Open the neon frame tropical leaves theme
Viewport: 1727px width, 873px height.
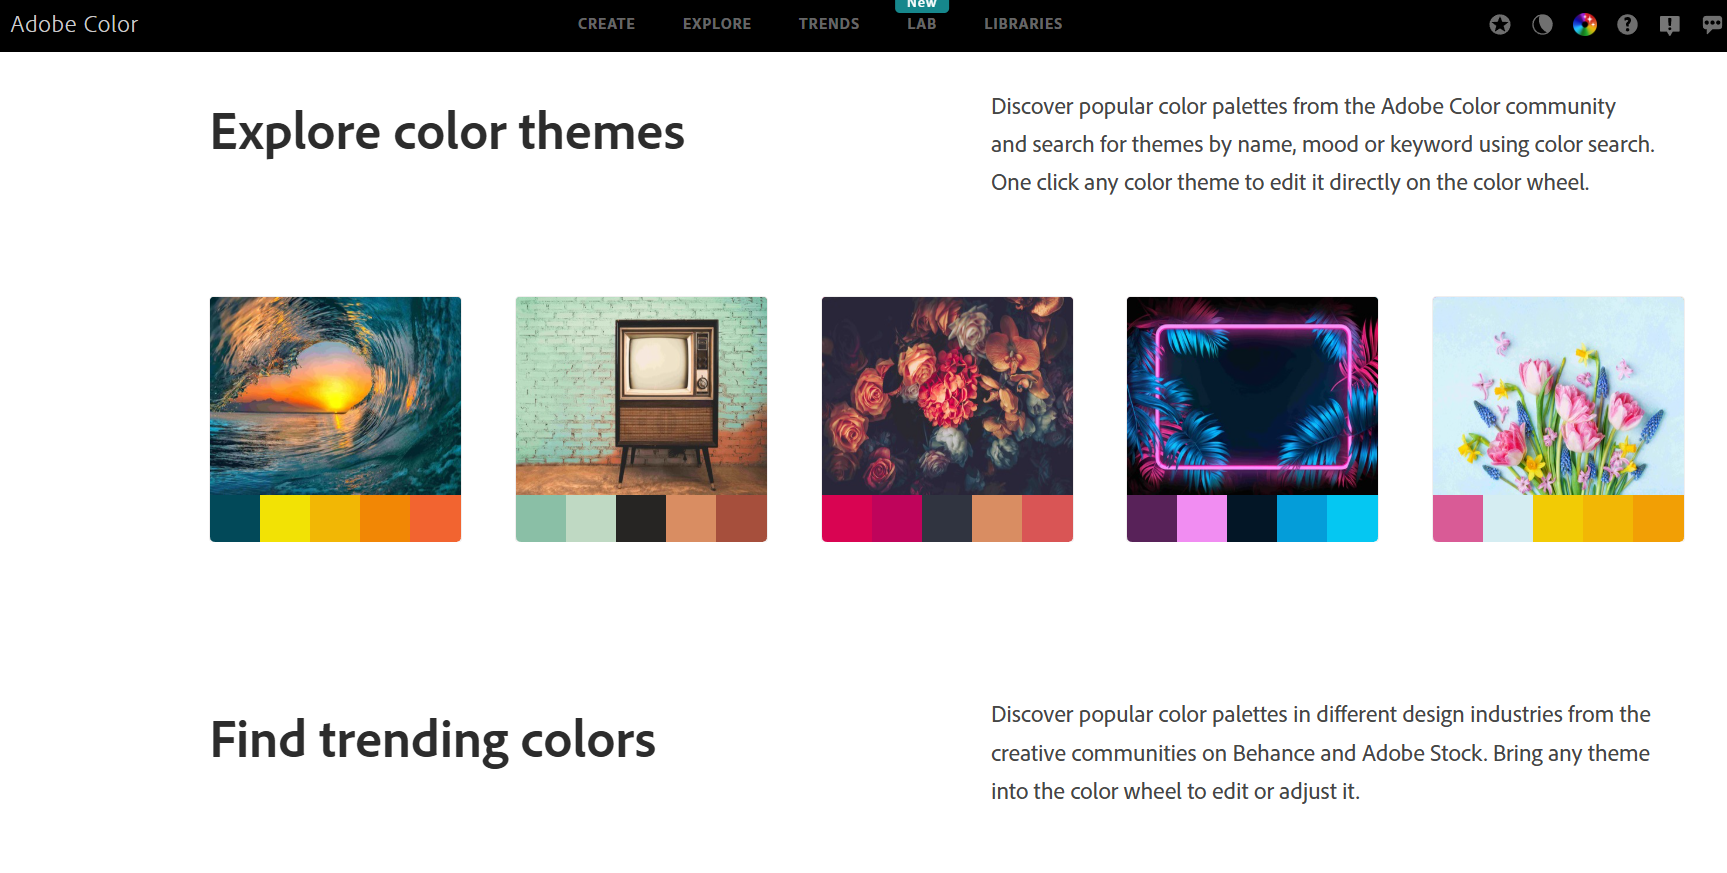point(1252,396)
